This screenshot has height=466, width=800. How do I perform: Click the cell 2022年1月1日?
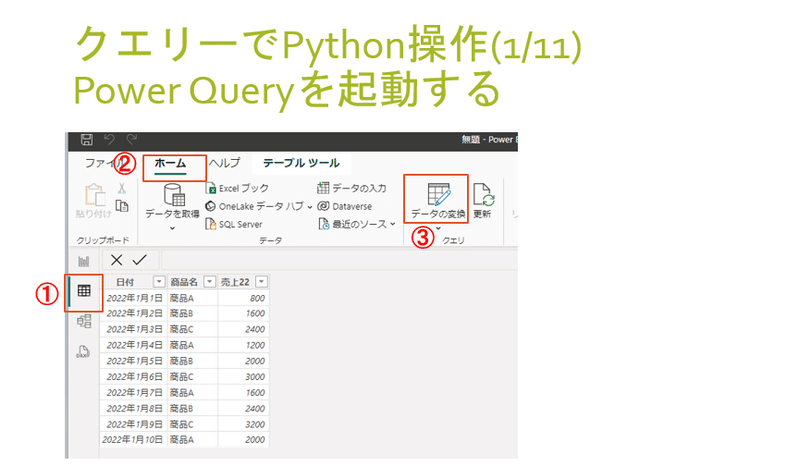tap(135, 298)
